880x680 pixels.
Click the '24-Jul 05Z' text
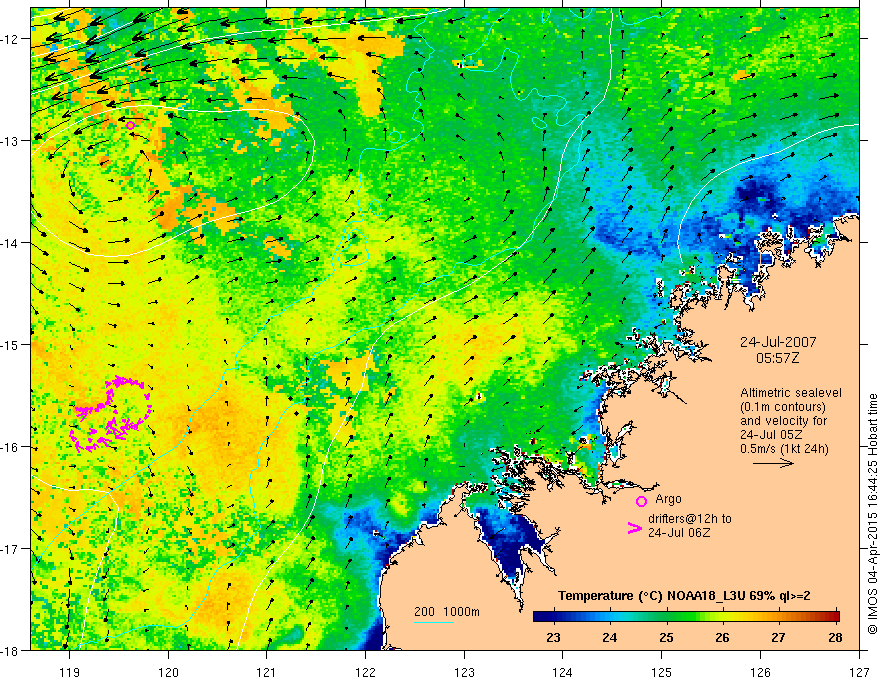coord(771,435)
